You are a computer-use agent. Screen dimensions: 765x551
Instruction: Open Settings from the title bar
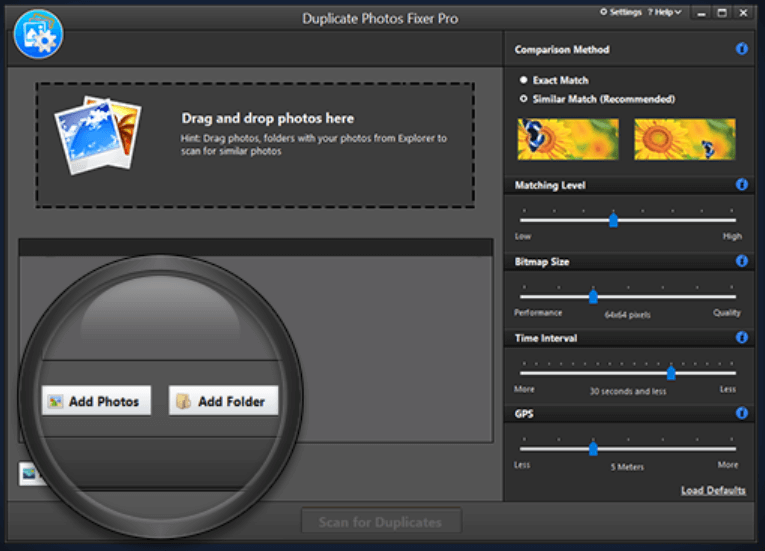[620, 12]
